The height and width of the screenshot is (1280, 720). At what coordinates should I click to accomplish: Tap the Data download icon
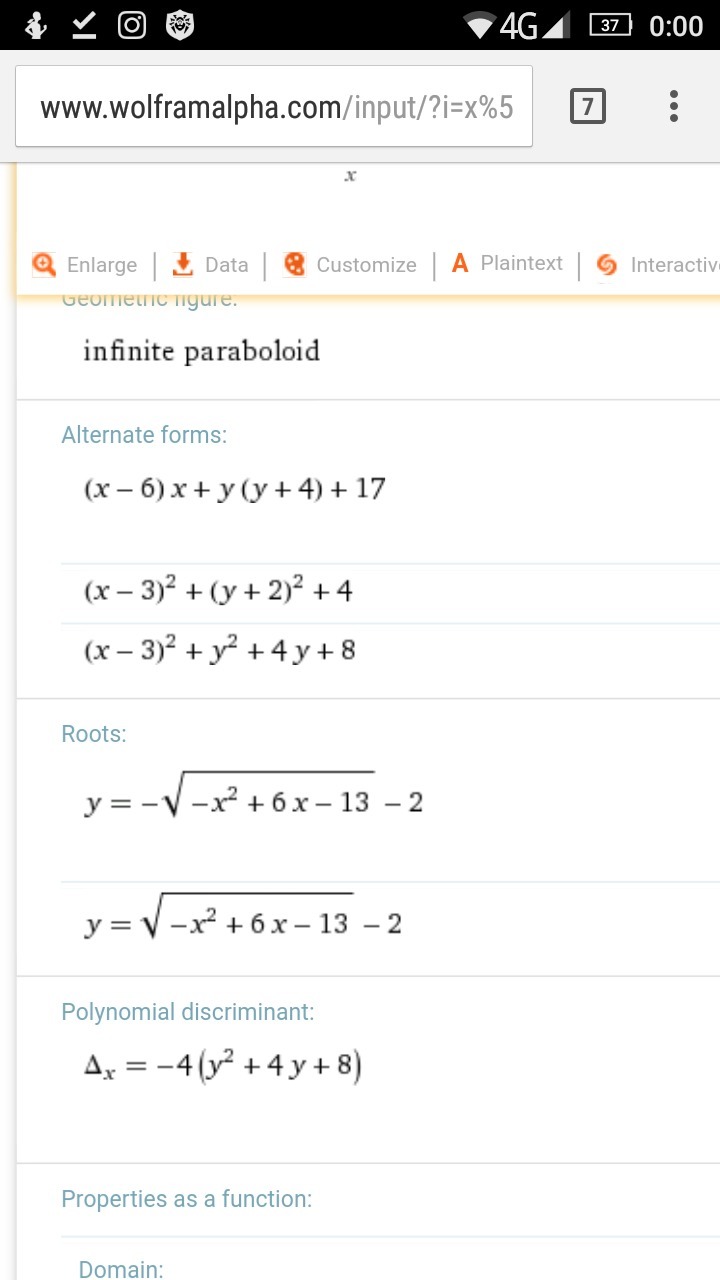click(183, 264)
